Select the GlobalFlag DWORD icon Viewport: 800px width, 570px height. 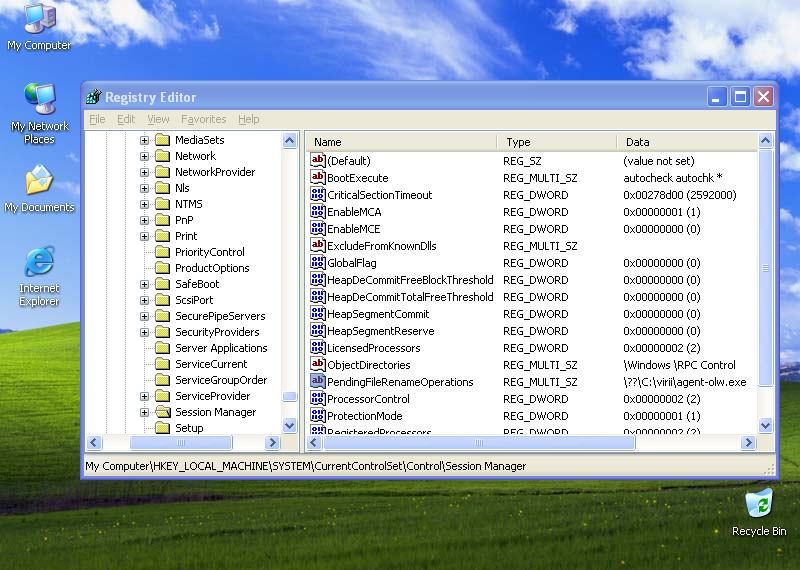click(317, 262)
